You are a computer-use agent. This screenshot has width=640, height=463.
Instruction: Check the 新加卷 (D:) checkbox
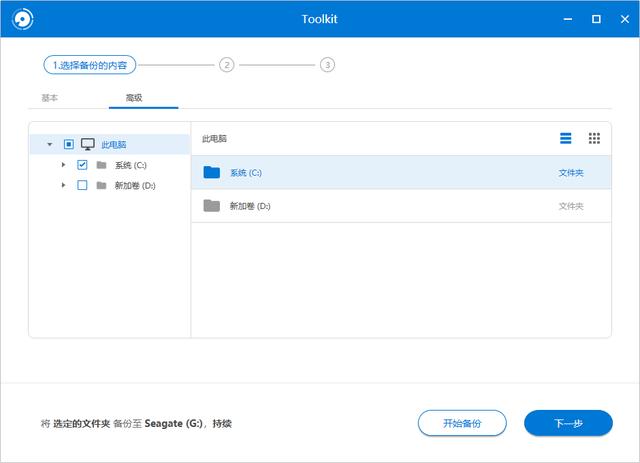pos(82,185)
